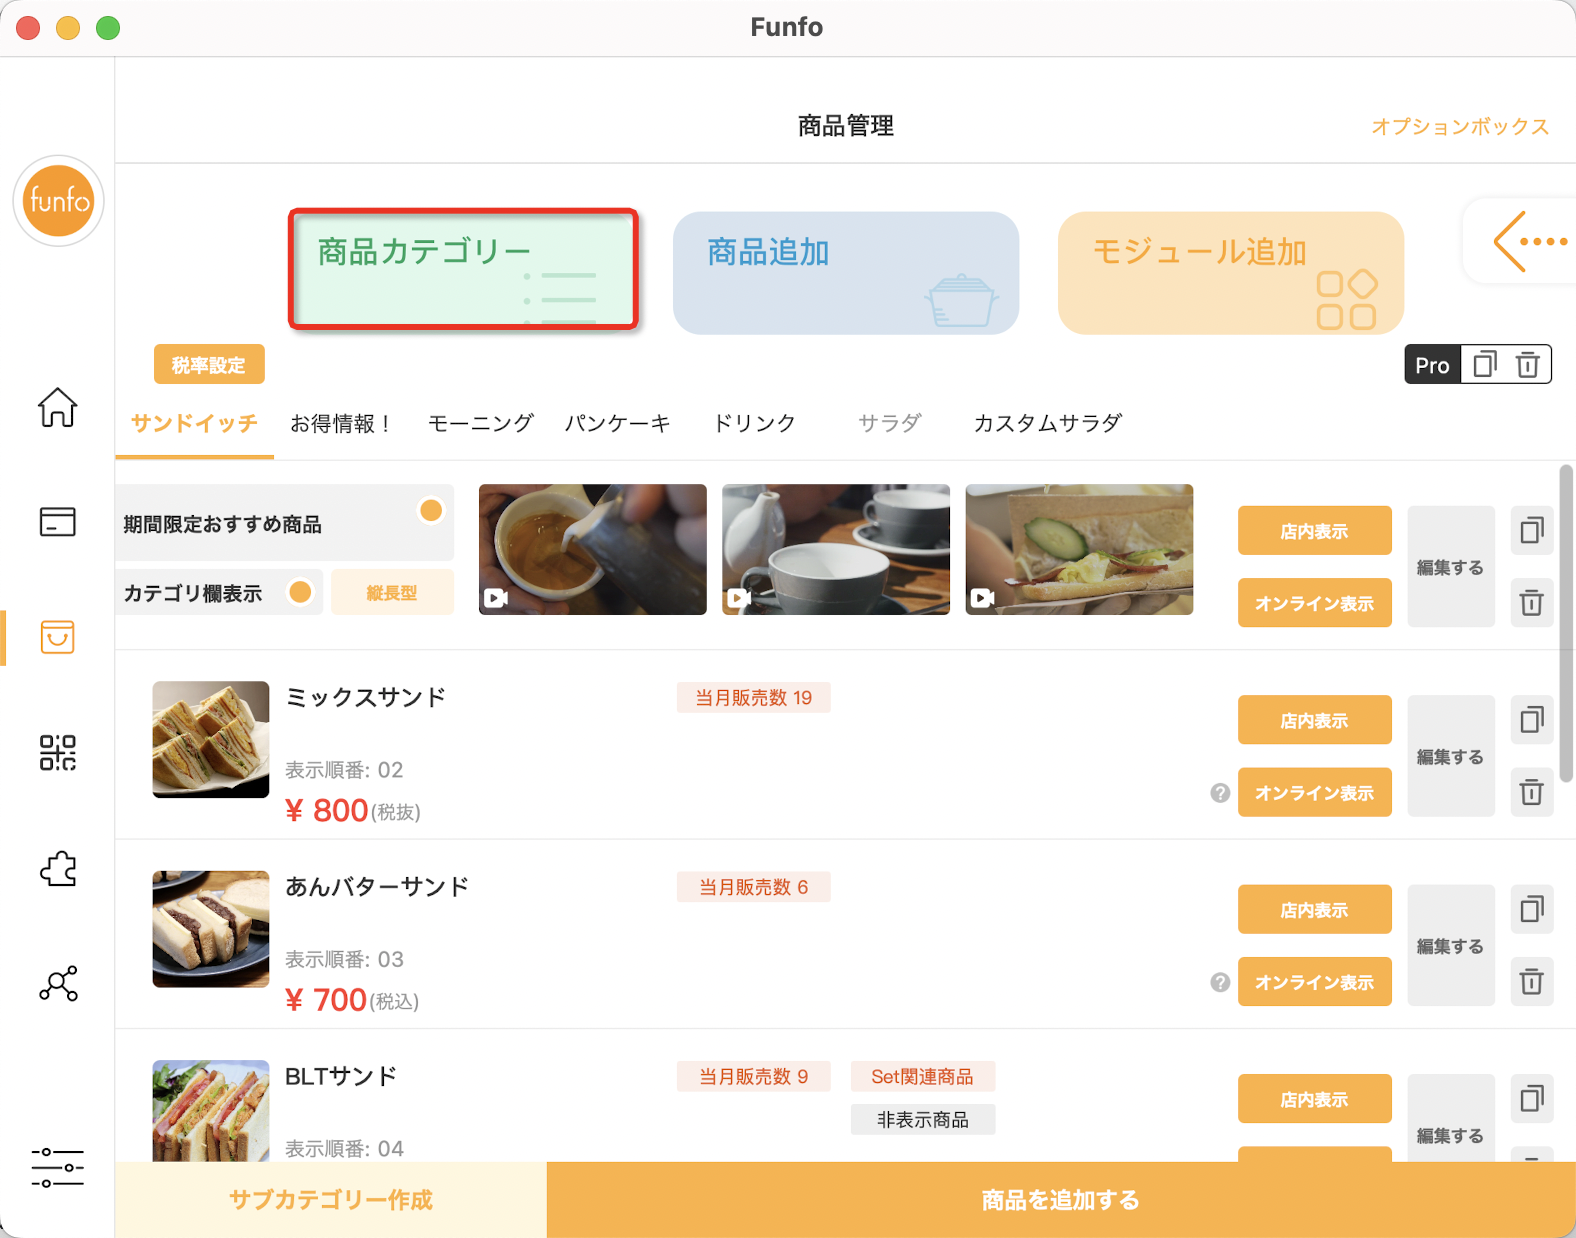Open the 商品カテゴリー card
The image size is (1576, 1238).
[463, 269]
